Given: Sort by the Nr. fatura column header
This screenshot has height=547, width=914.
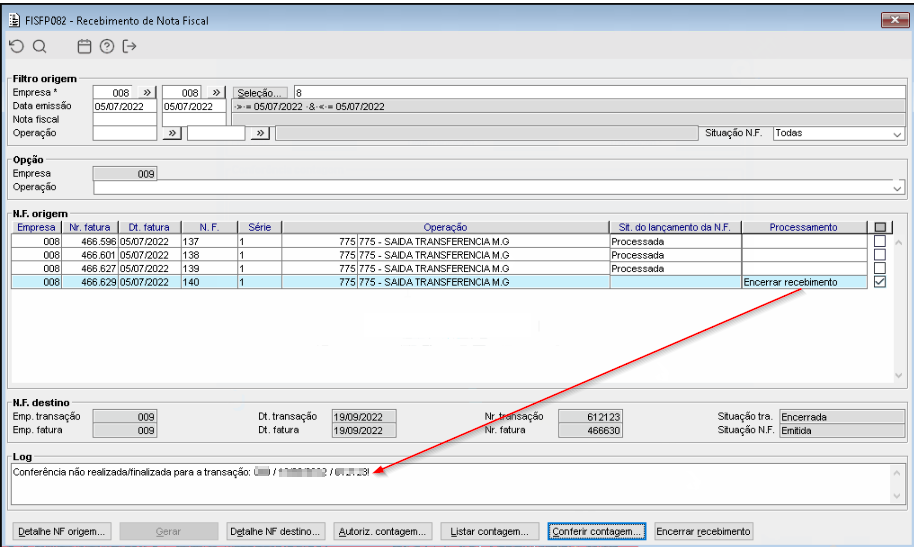Looking at the screenshot, I should pos(90,227).
